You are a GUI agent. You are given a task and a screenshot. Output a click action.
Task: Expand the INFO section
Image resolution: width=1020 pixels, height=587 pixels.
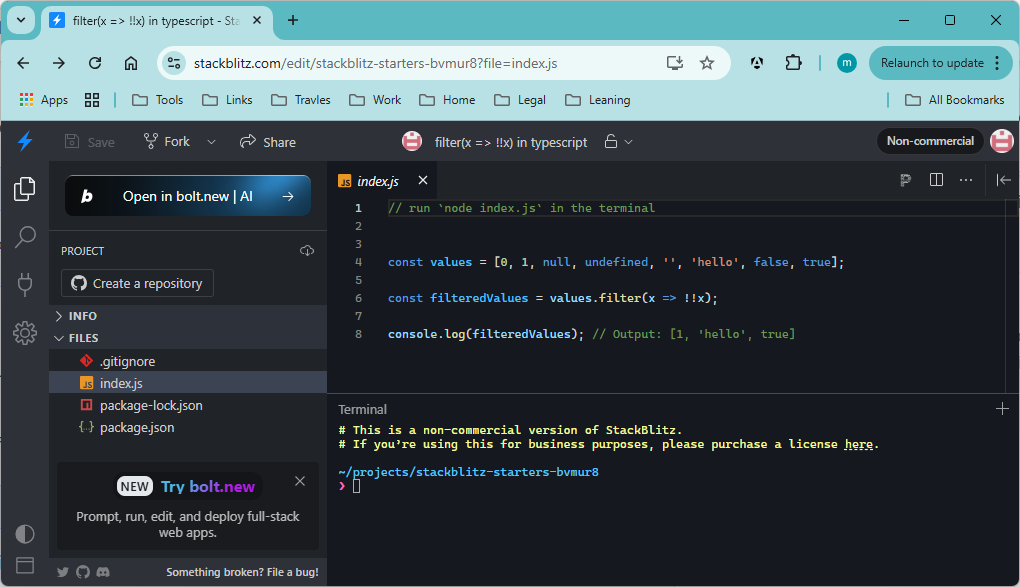click(82, 316)
